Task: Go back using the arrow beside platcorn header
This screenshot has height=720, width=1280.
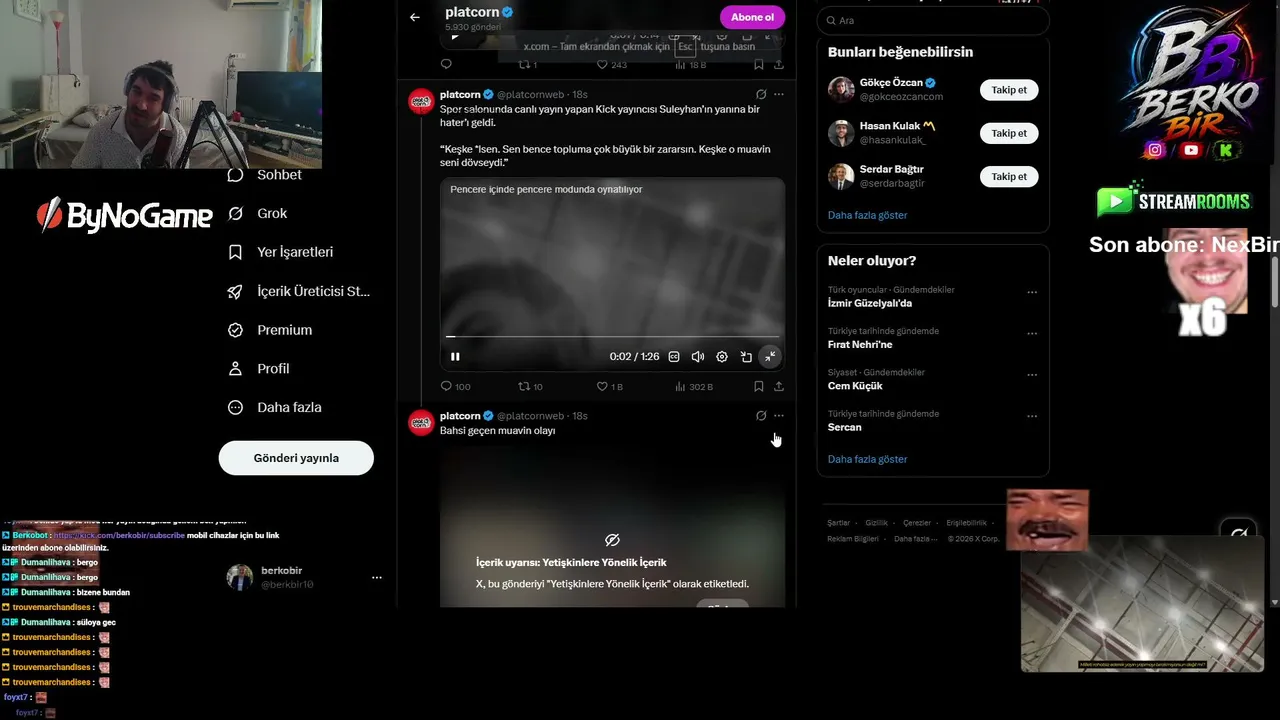Action: 415,17
